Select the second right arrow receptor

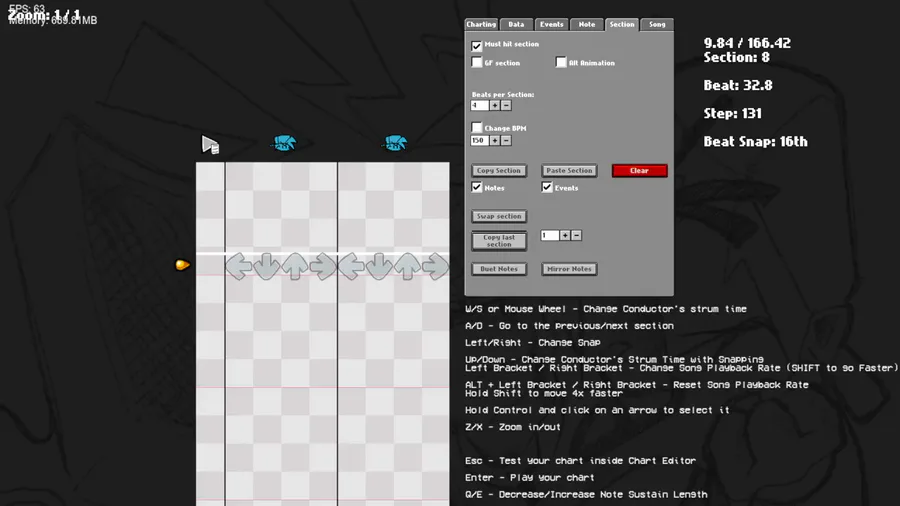click(436, 267)
